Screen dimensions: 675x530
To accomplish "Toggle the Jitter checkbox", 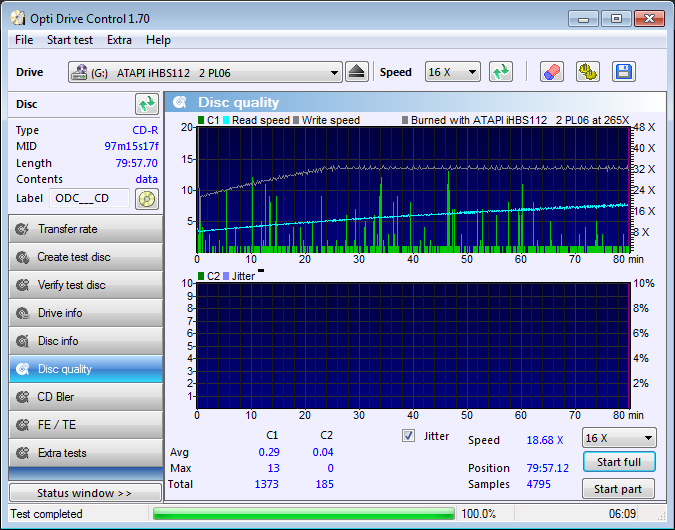I will [408, 436].
